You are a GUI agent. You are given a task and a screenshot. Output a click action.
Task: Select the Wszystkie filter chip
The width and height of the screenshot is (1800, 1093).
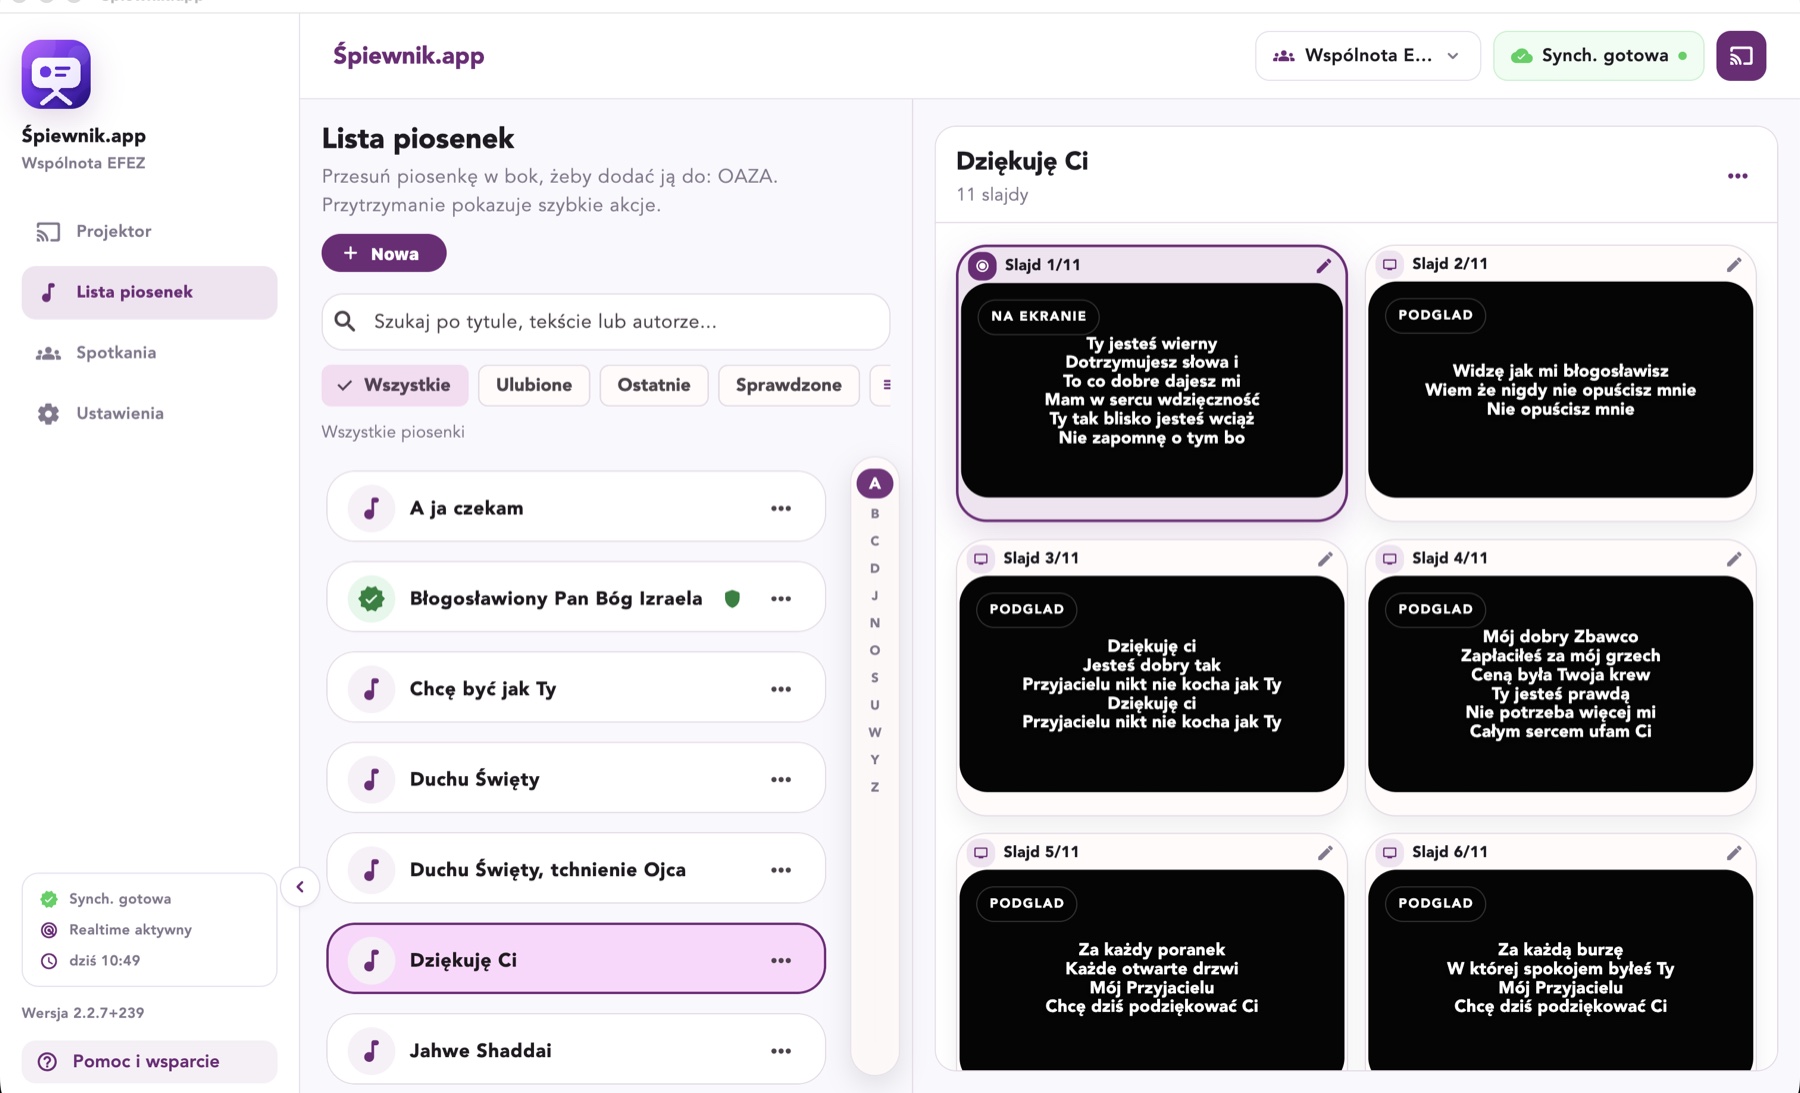coord(395,385)
